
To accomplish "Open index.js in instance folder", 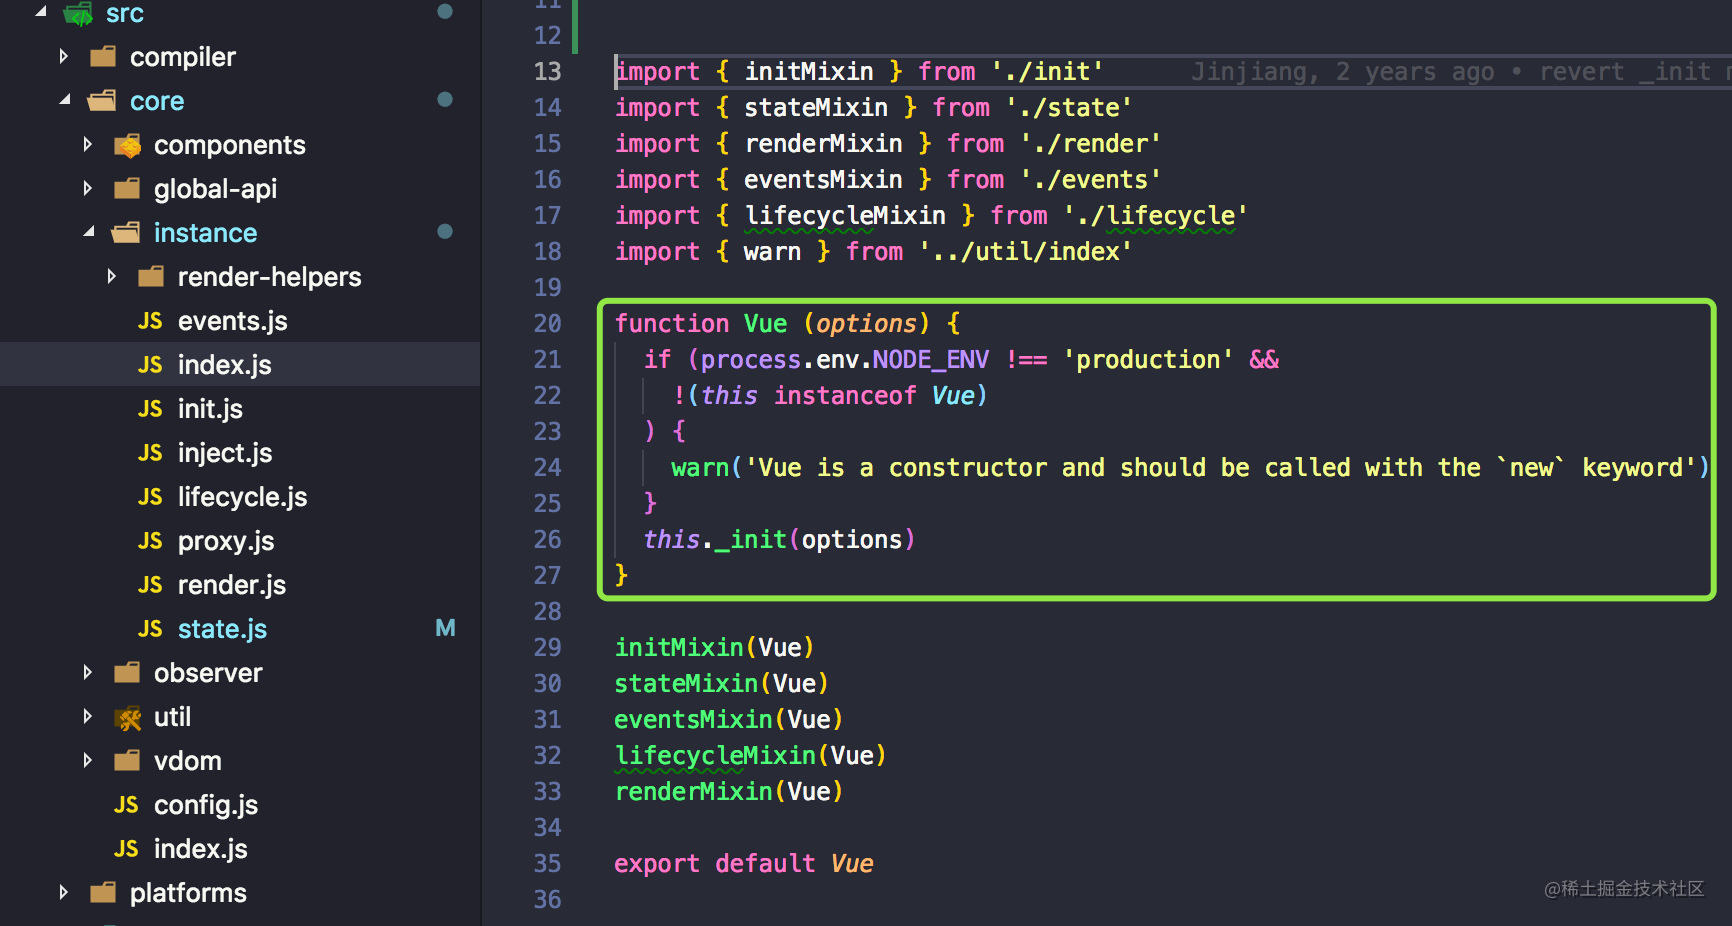I will tap(224, 365).
